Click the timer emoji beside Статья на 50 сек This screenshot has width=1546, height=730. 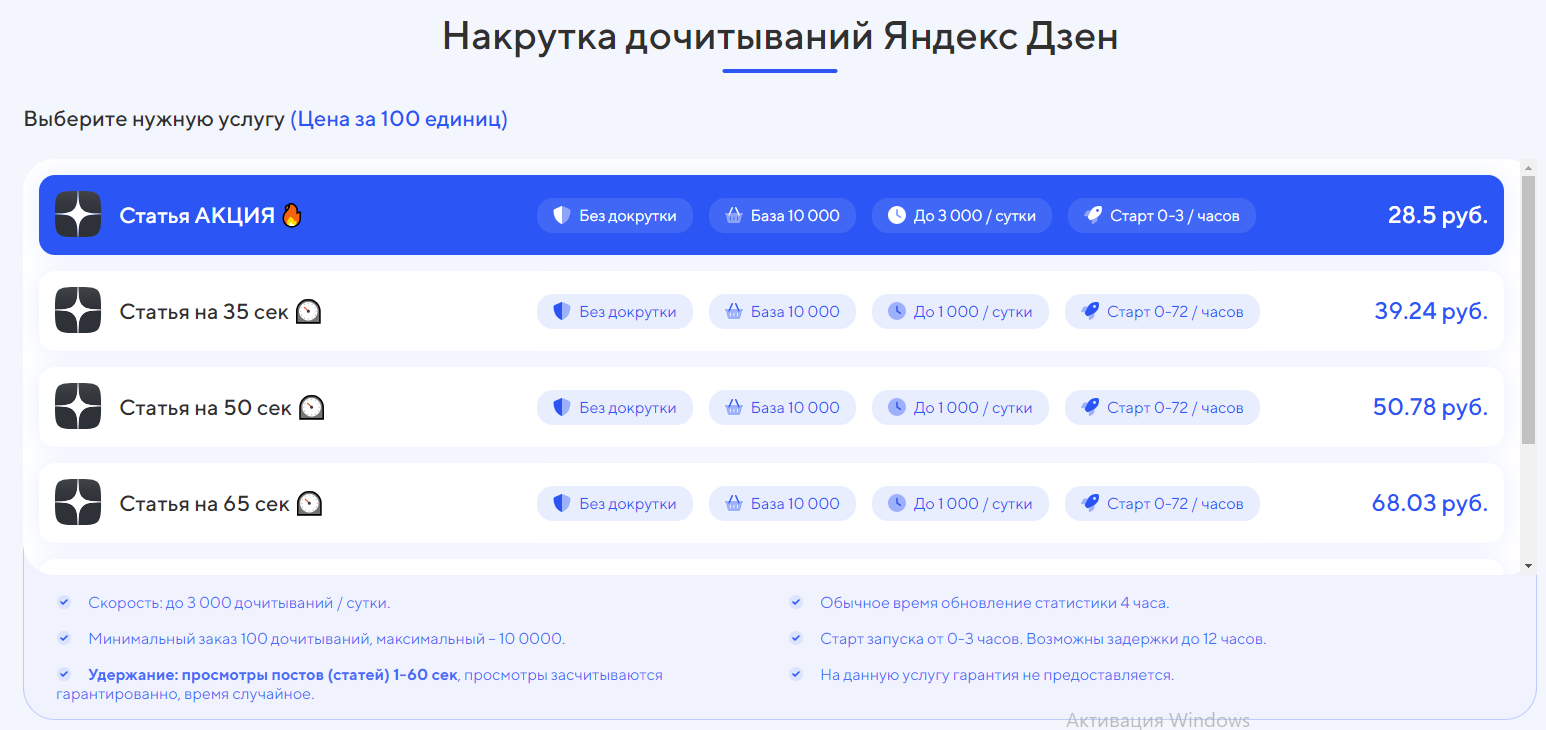coord(312,408)
